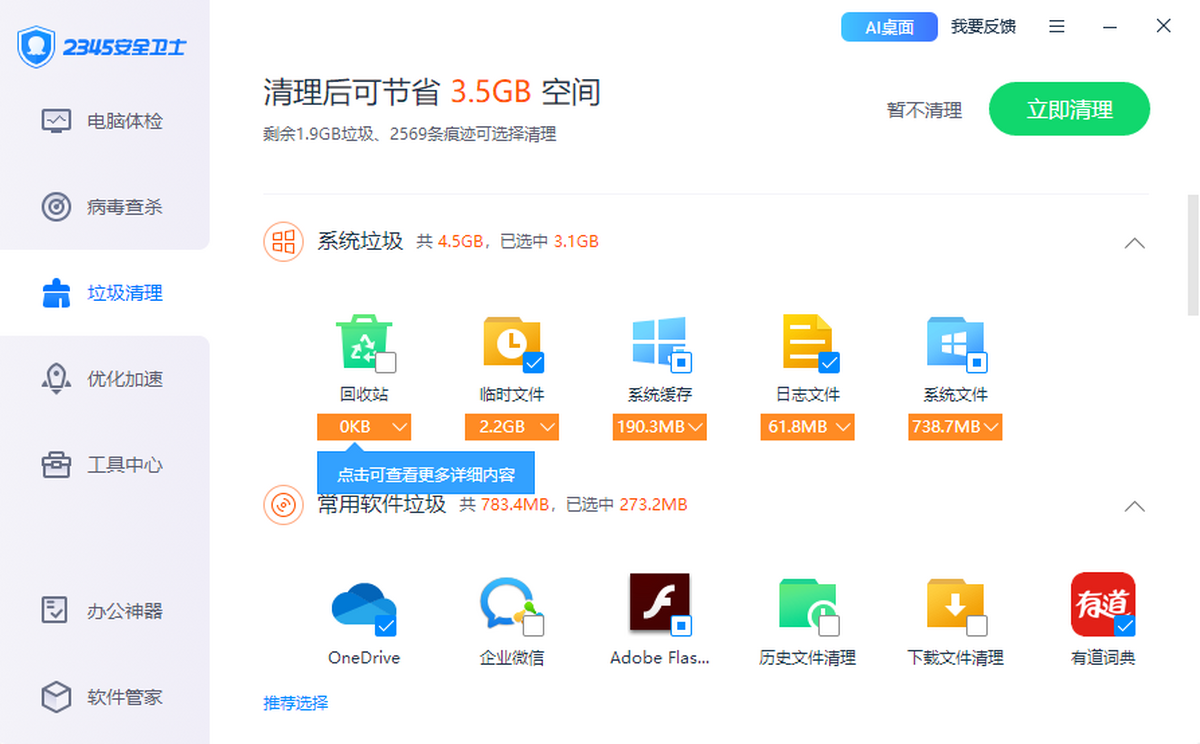Viewport: 1200px width, 744px height.
Task: Check the 历史文件清理 checkbox
Action: coord(829,626)
